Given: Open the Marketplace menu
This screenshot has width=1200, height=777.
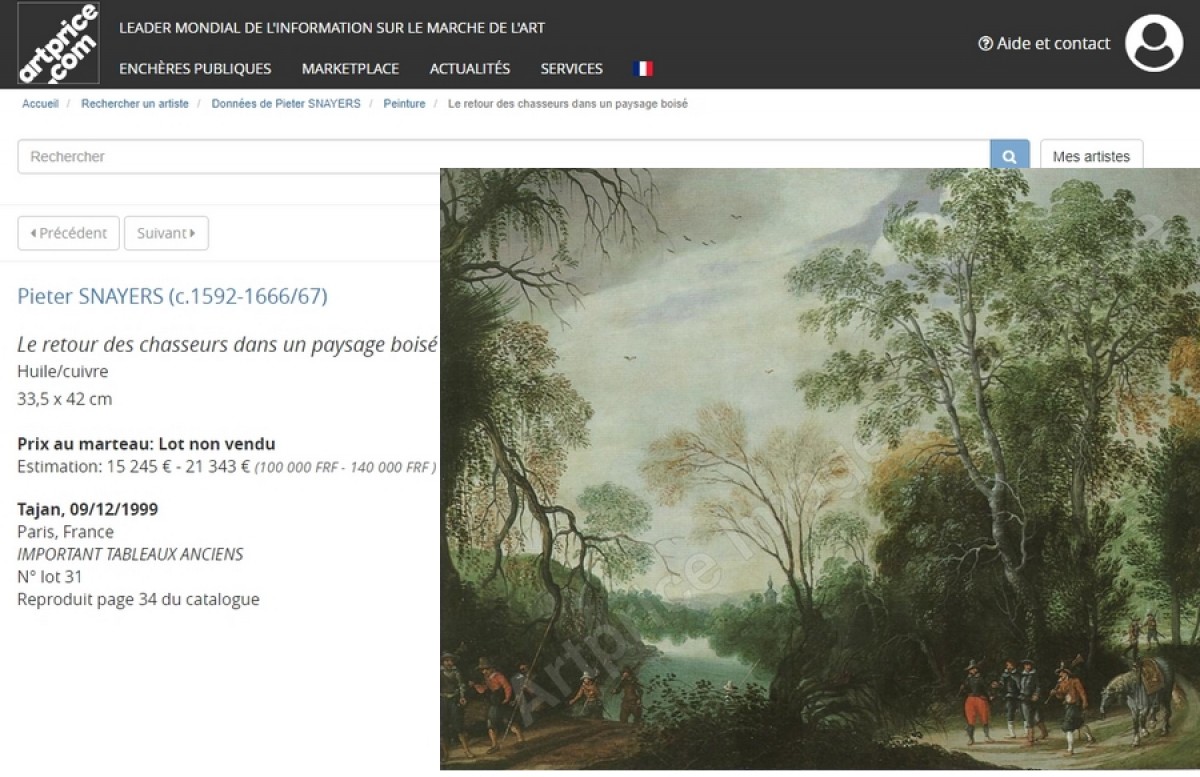Looking at the screenshot, I should (x=350, y=69).
